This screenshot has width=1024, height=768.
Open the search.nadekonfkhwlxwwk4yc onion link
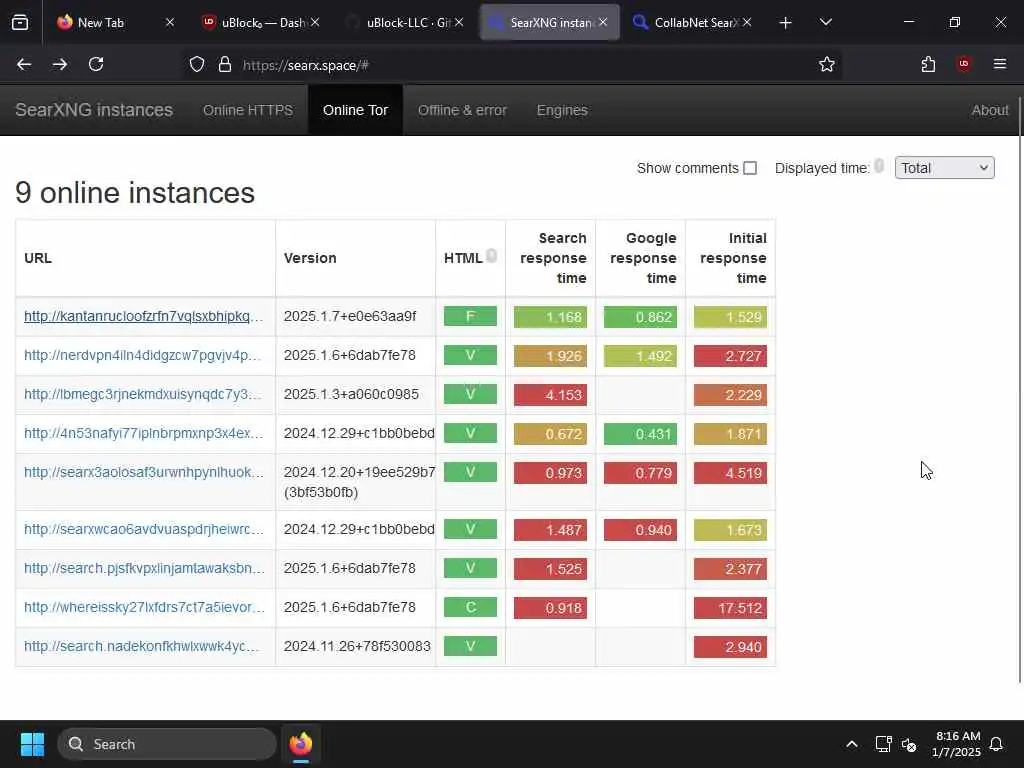tap(142, 646)
